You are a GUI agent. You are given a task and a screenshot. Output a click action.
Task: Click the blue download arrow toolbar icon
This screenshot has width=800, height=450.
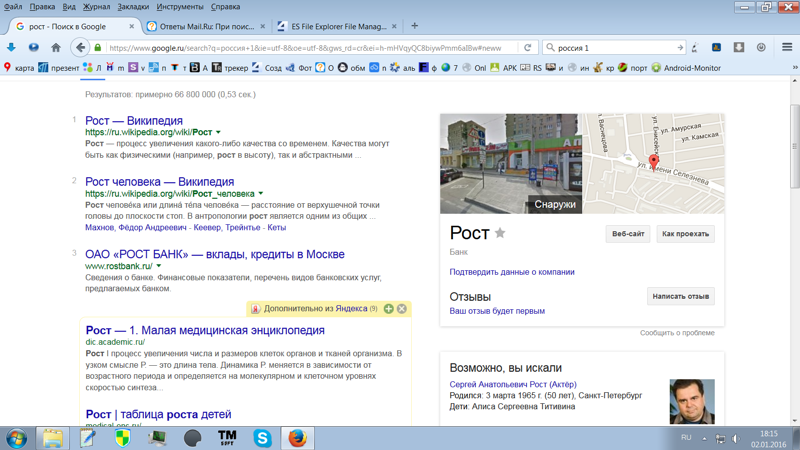(11, 47)
